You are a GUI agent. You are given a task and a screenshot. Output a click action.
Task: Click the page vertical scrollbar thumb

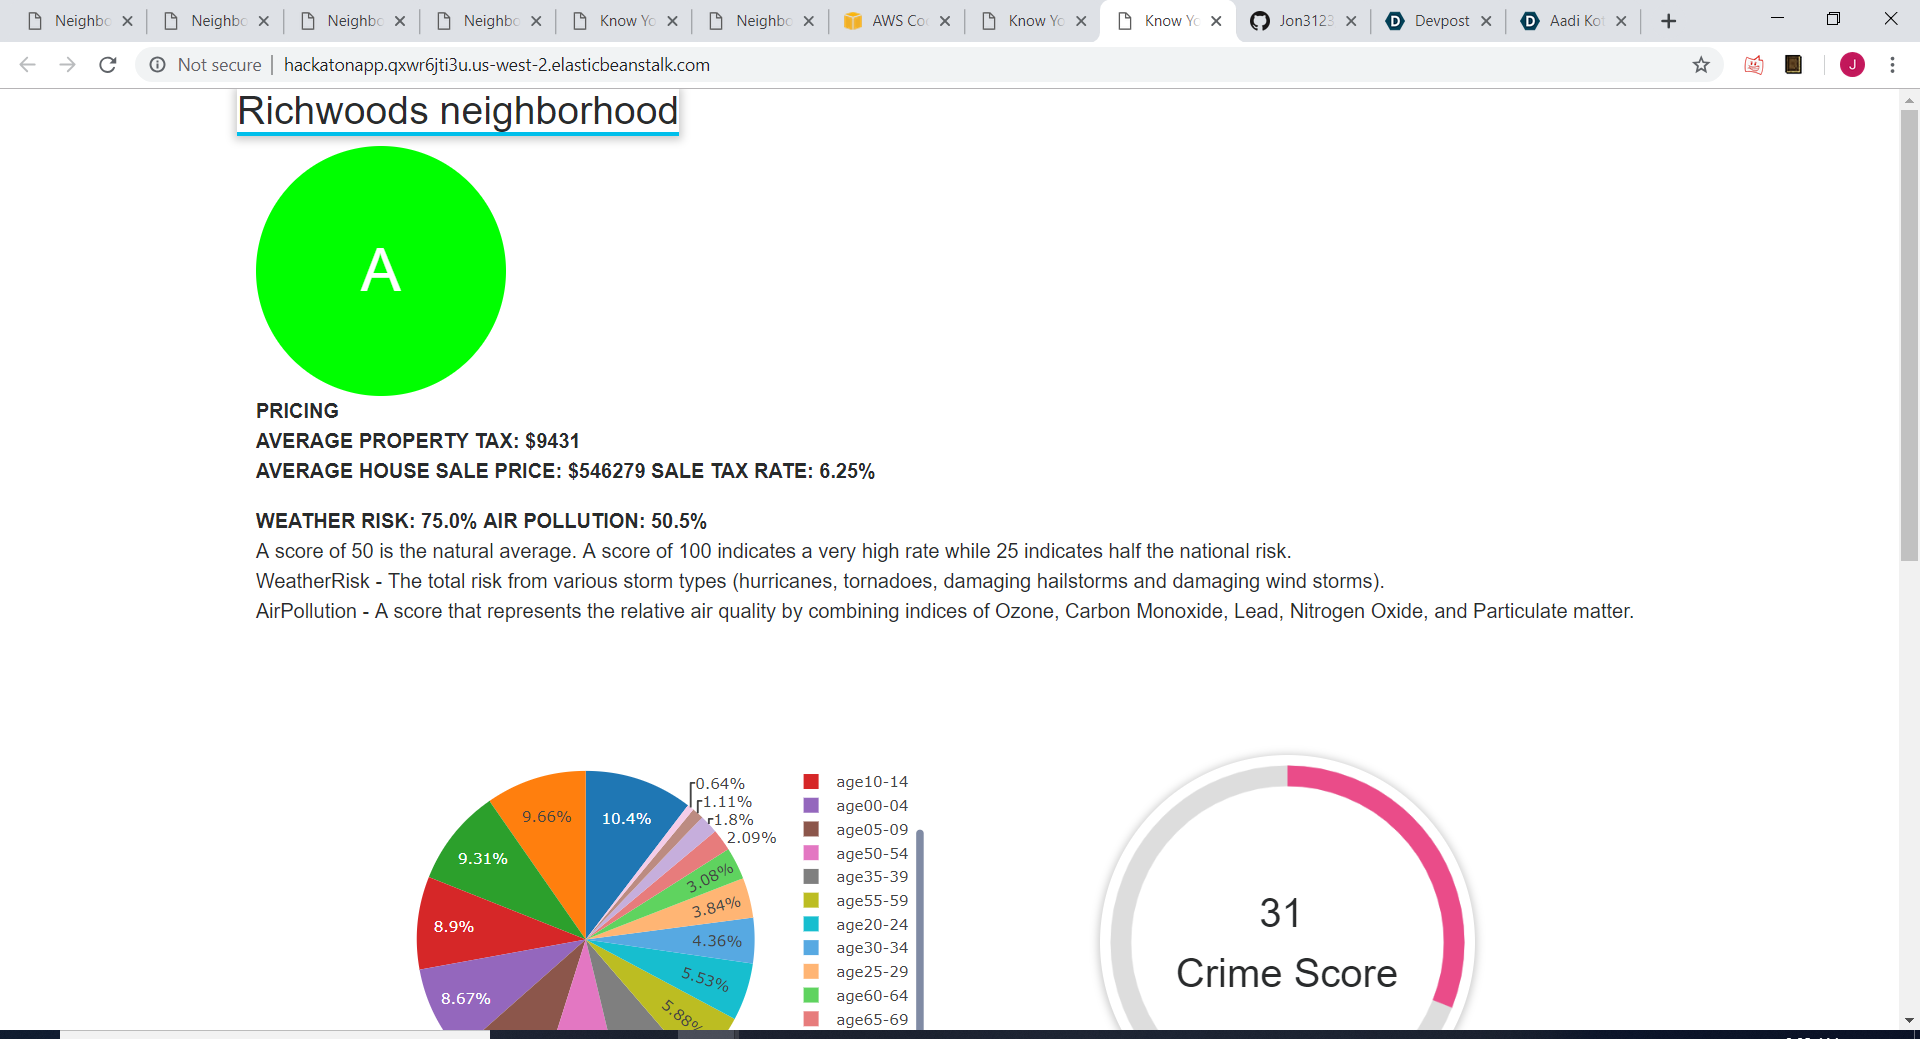[1909, 335]
